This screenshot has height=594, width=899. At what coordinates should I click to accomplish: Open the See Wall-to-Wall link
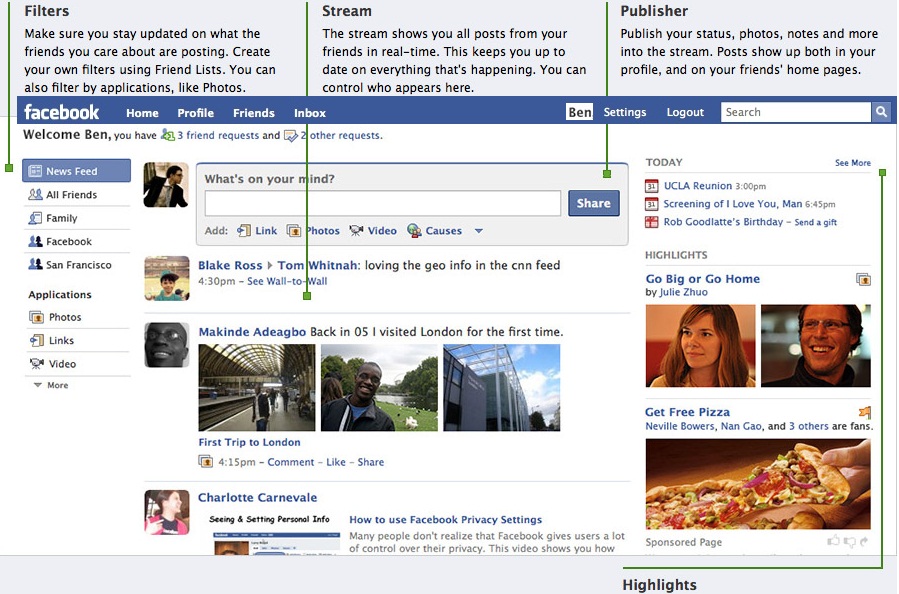(x=287, y=281)
